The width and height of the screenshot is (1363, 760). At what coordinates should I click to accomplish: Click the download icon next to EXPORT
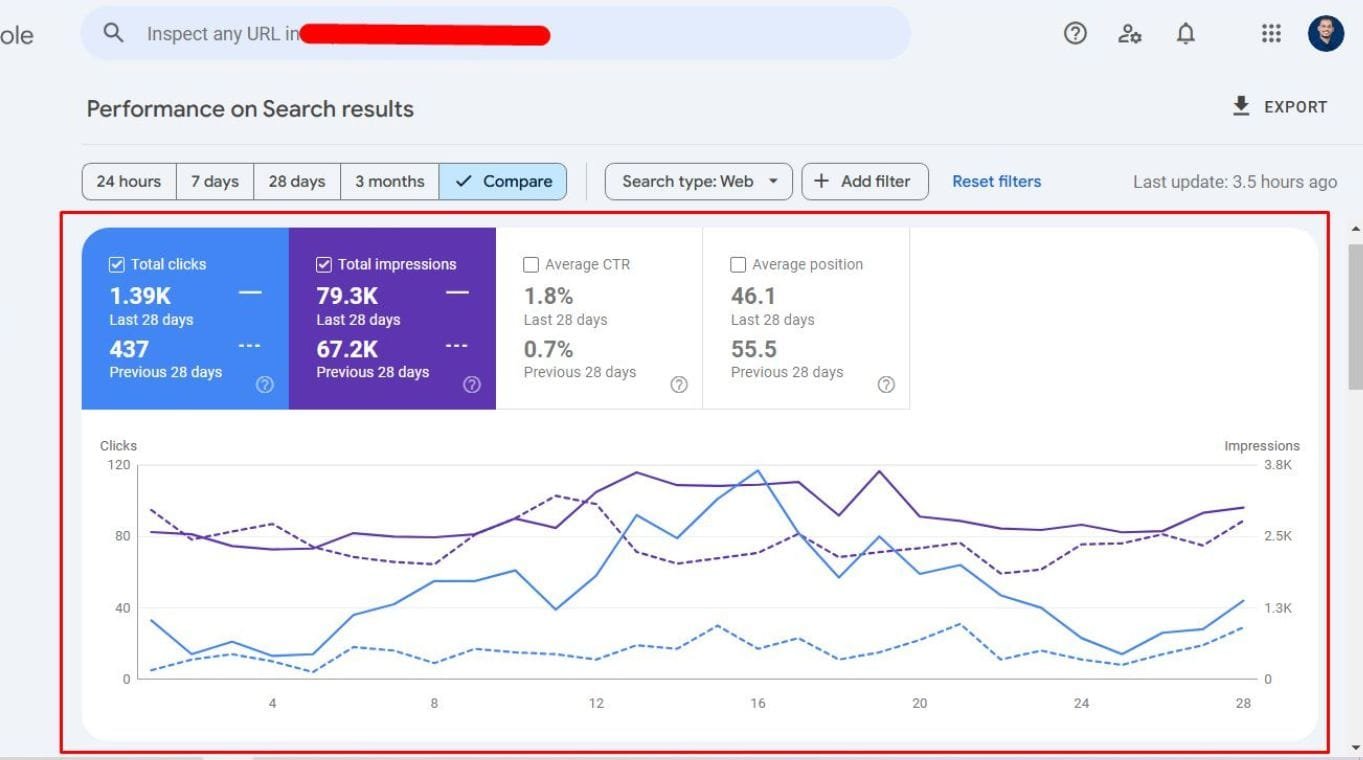1240,105
